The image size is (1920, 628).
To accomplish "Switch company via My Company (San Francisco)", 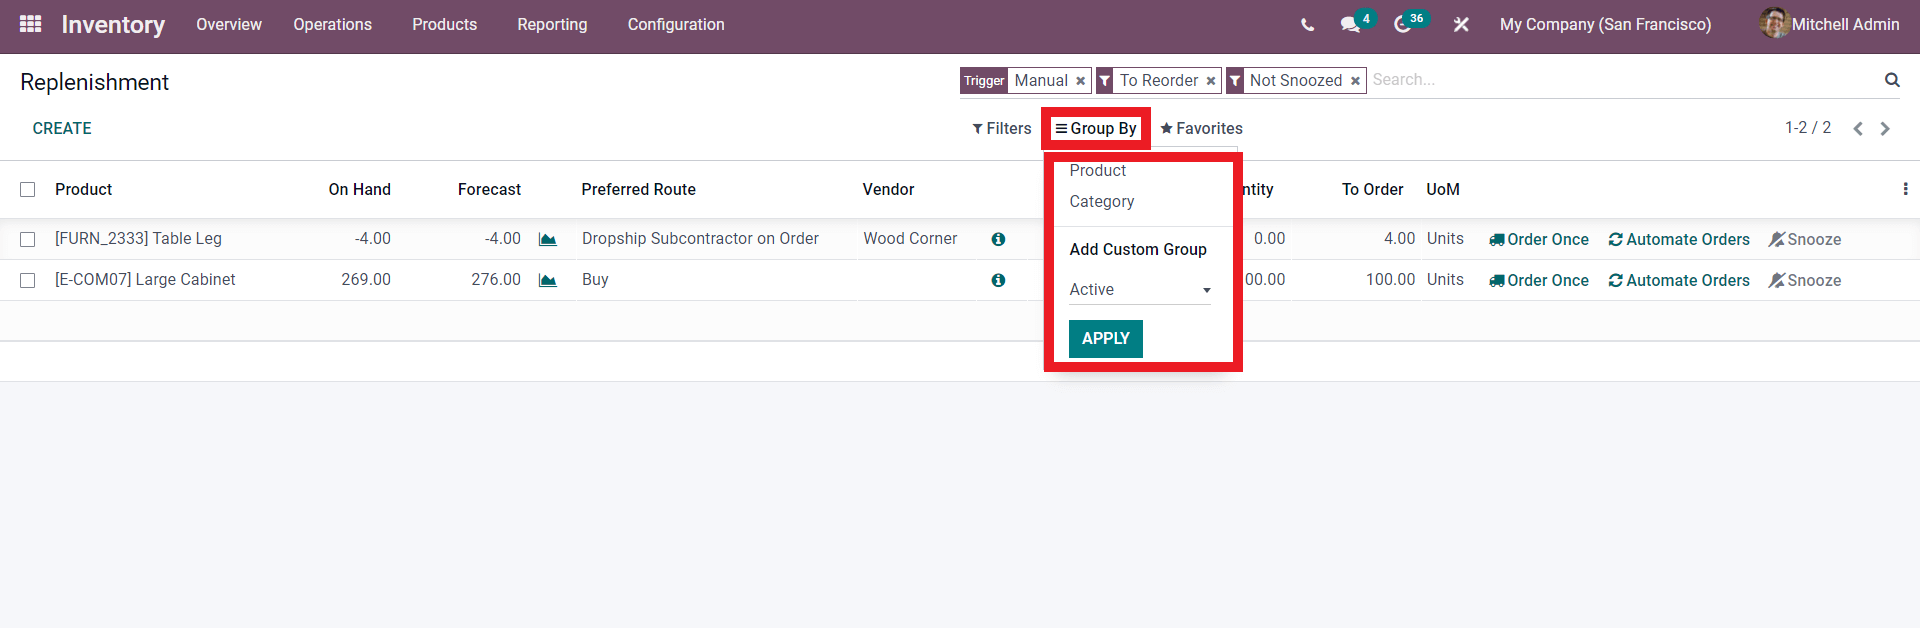I will (x=1605, y=24).
